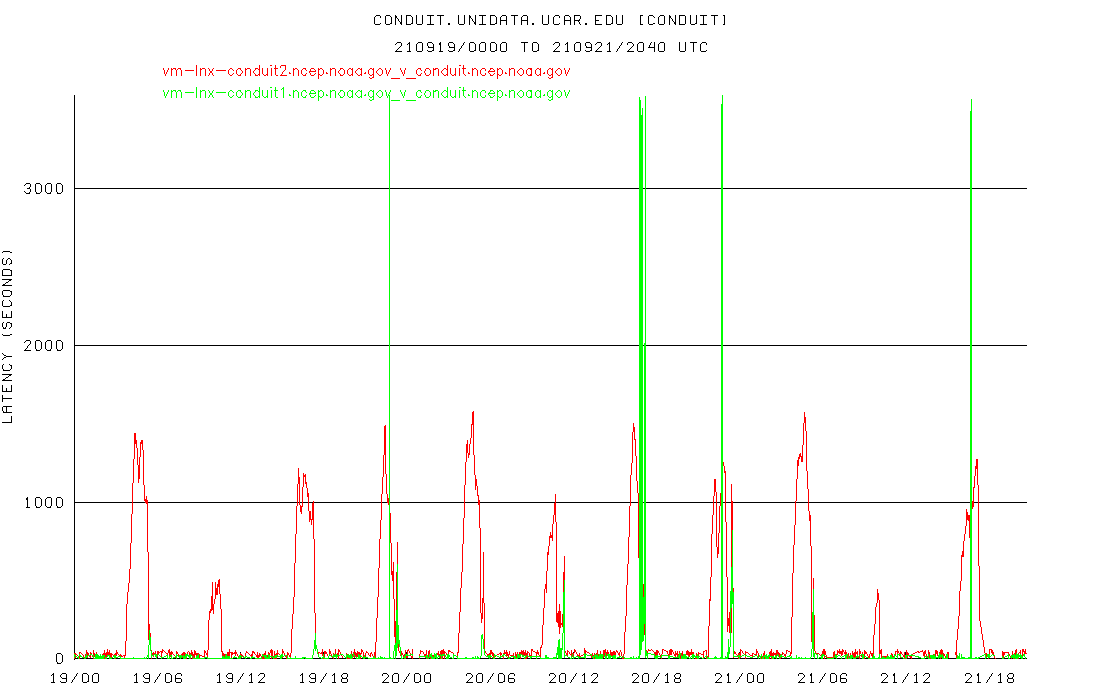Select the 20/00 time axis label
The image size is (1100, 700).
click(x=407, y=678)
